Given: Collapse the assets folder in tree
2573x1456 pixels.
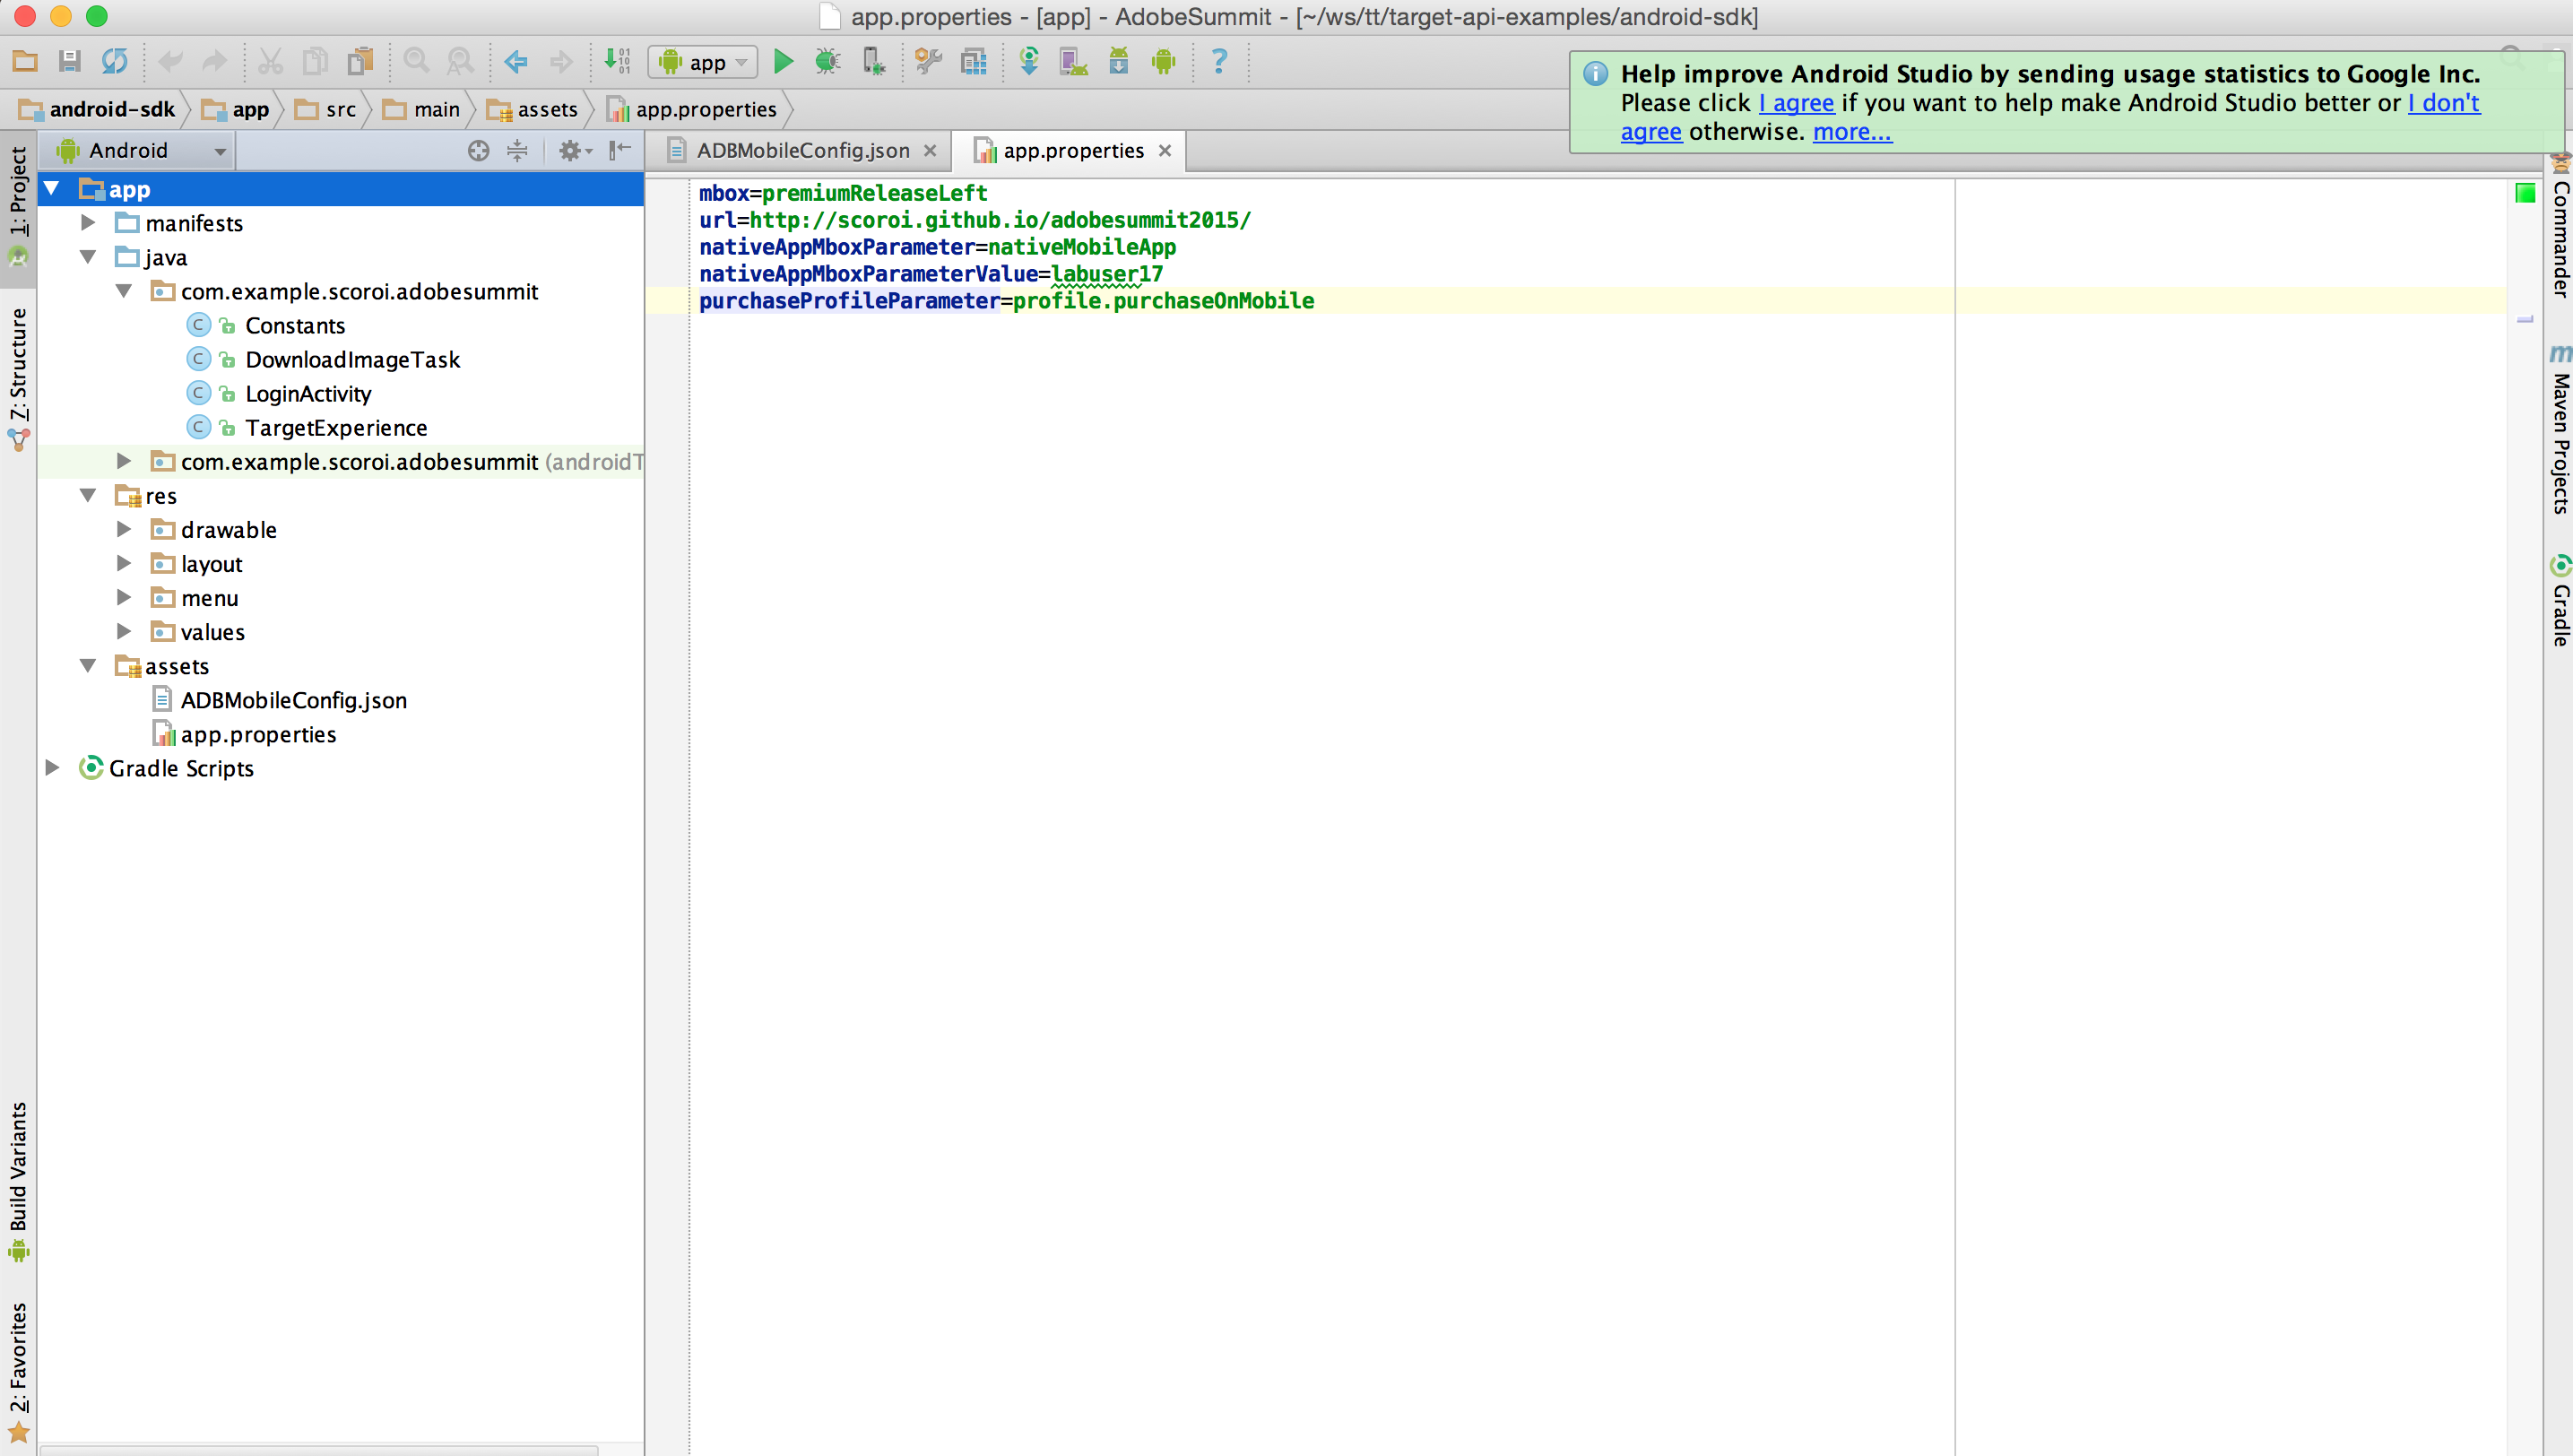Looking at the screenshot, I should click(x=88, y=666).
